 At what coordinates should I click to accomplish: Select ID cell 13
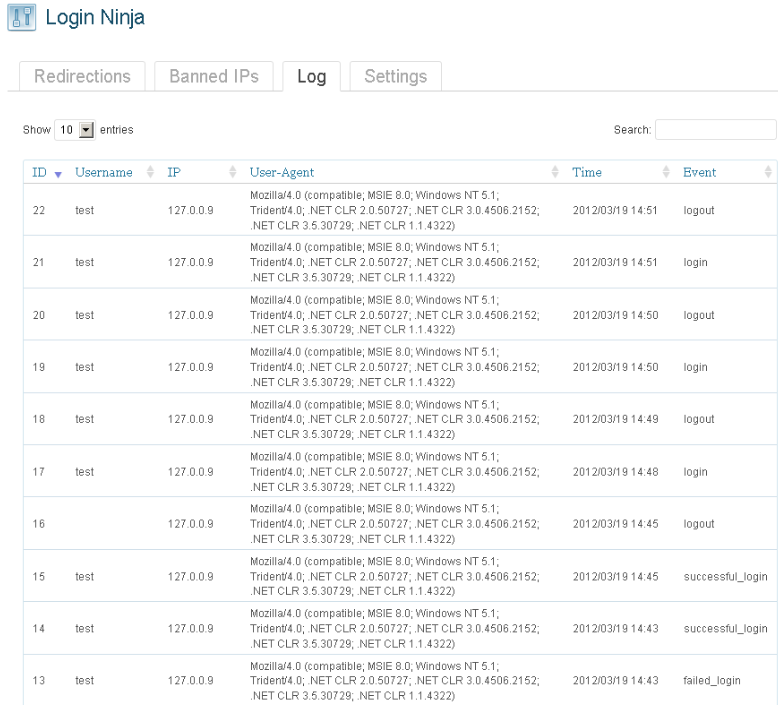click(39, 681)
